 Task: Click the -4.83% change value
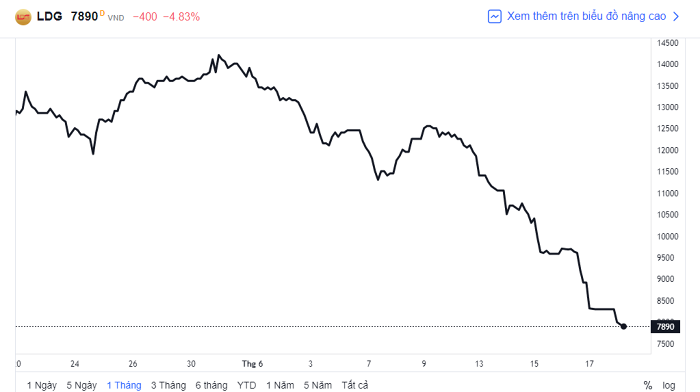click(x=181, y=17)
